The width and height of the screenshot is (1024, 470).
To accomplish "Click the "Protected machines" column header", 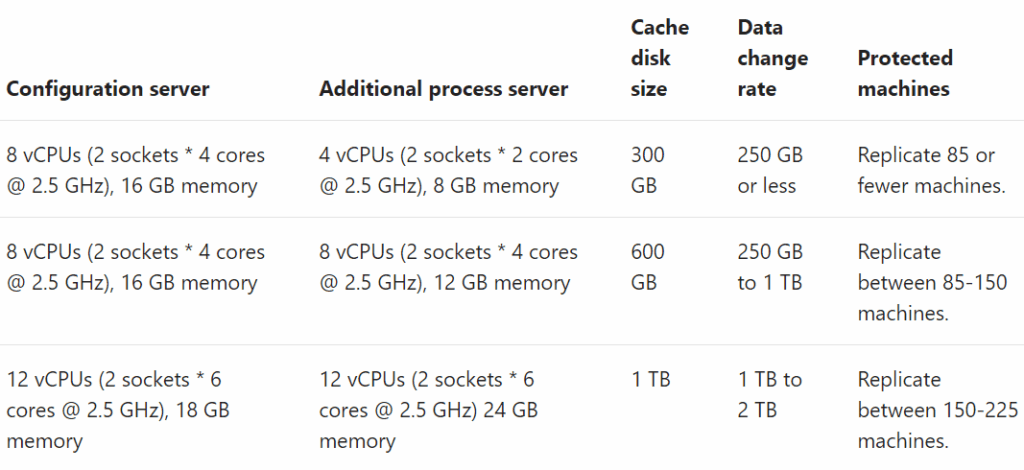I will click(904, 73).
